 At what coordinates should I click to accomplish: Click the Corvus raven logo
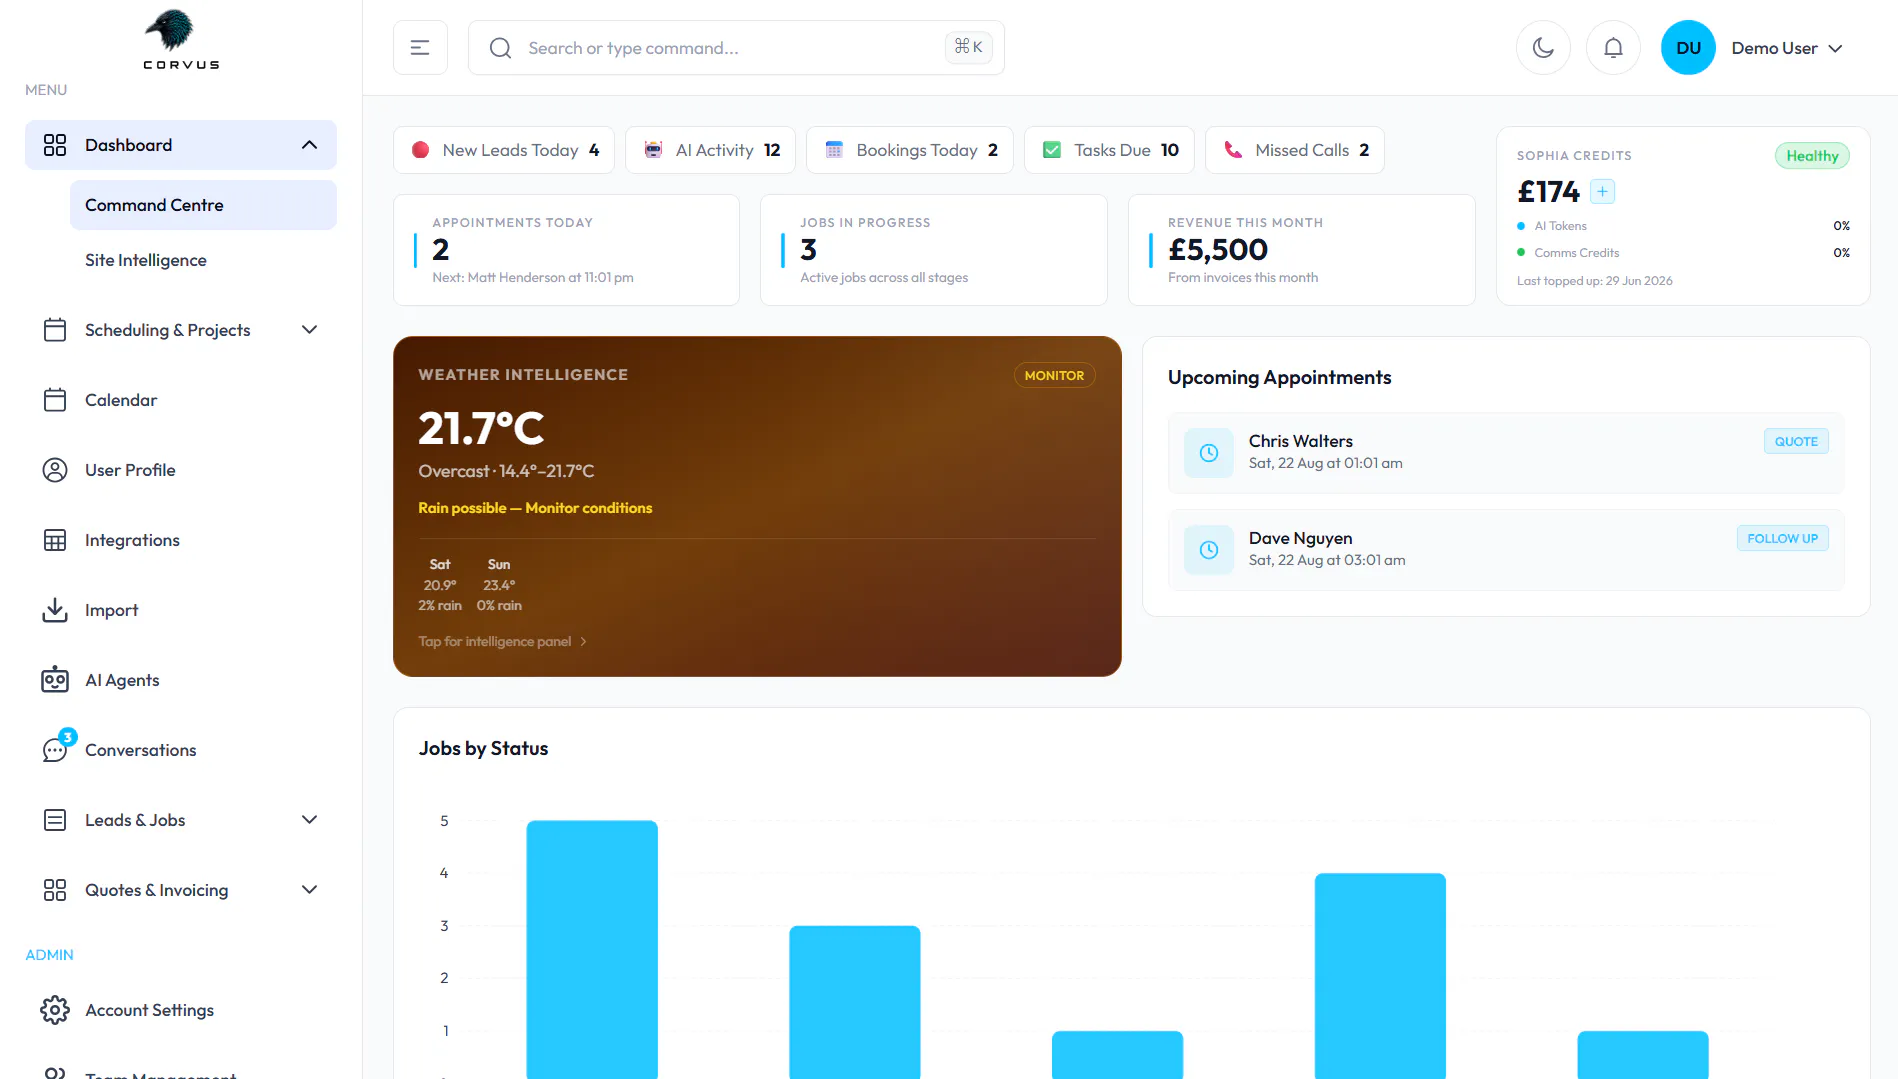click(x=181, y=40)
